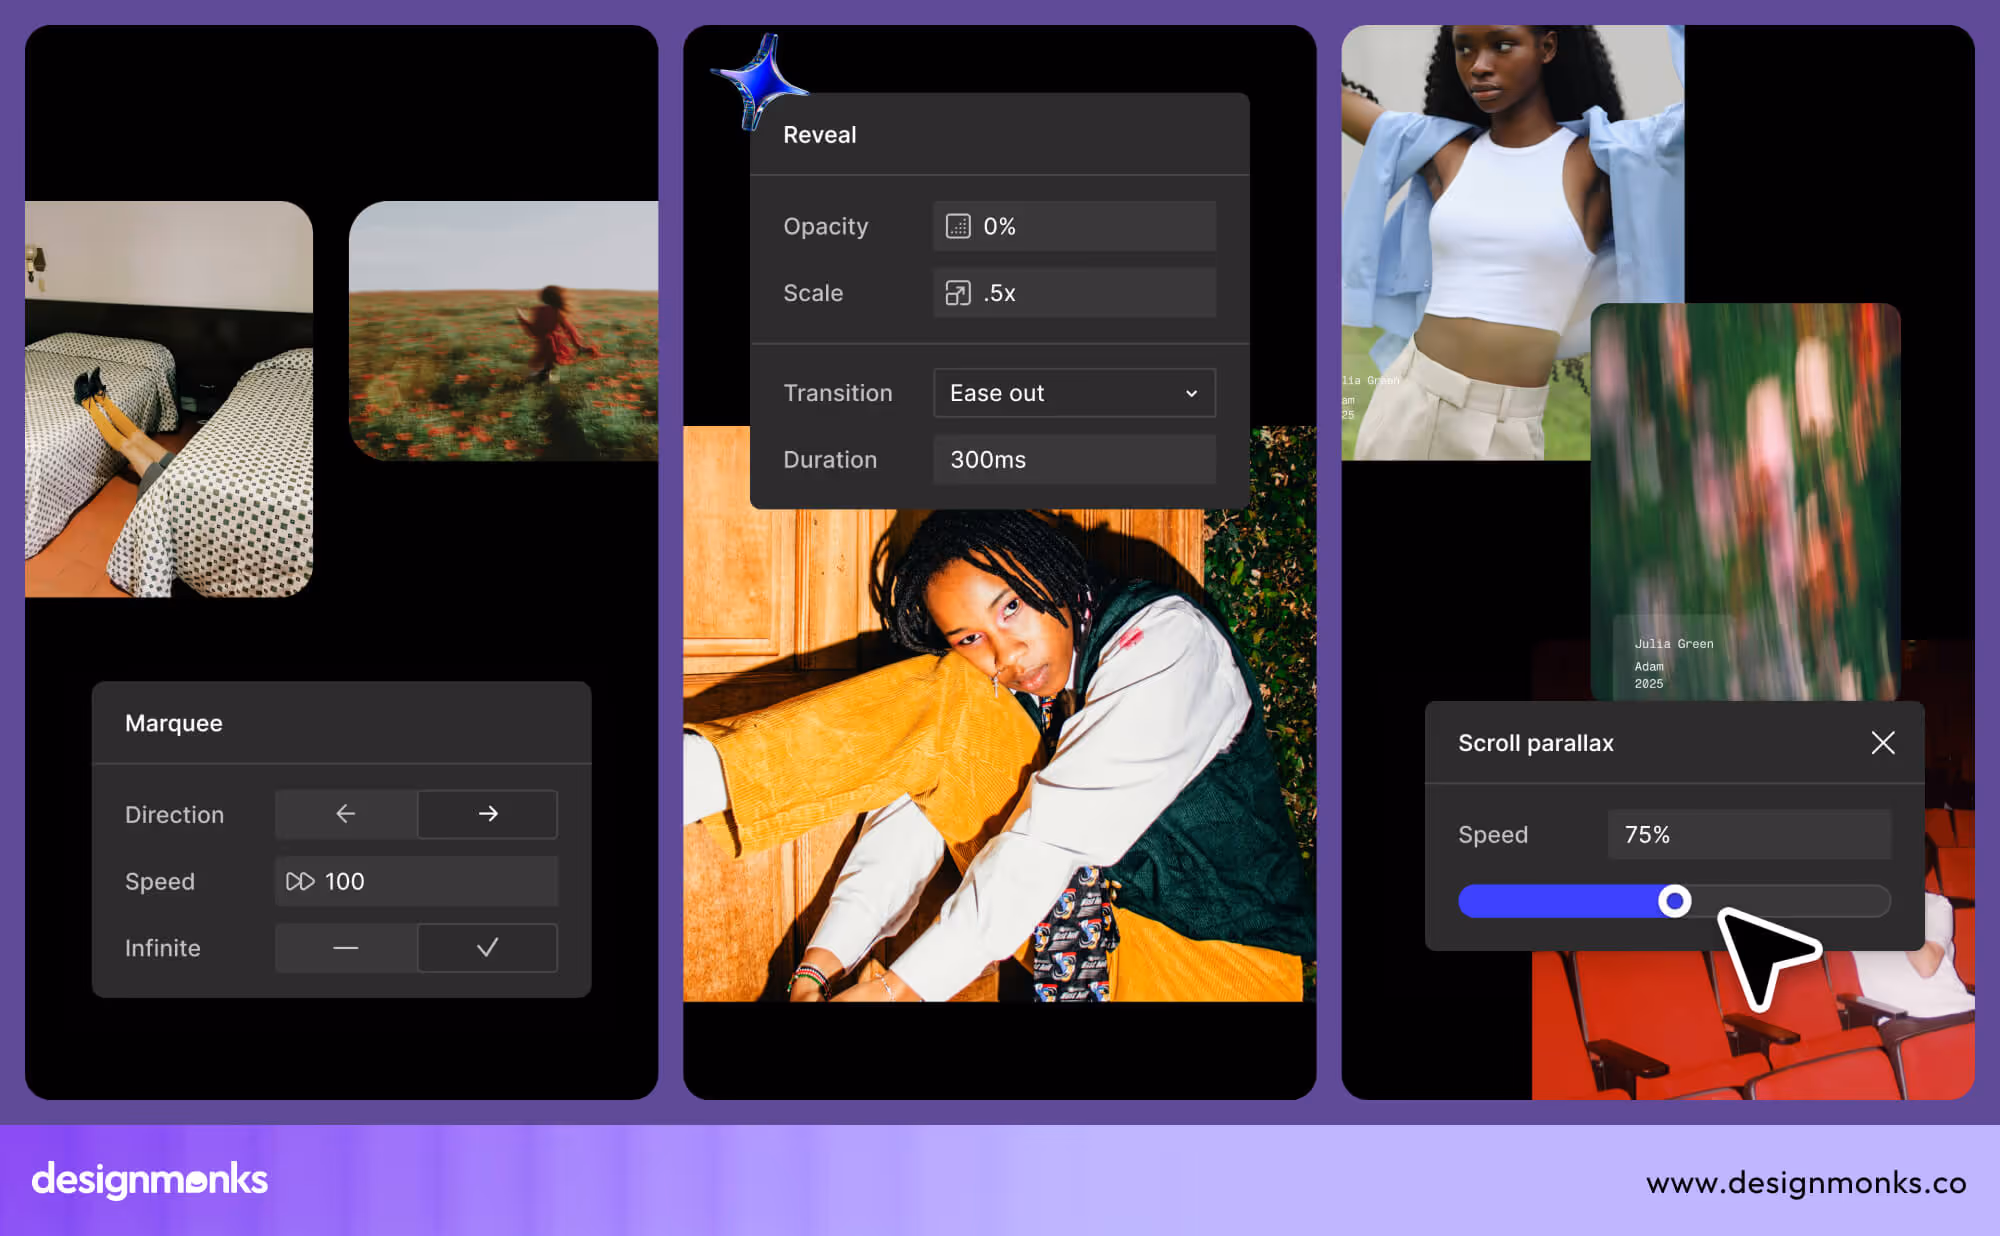Click the blue parallax speed slider handle
Image resolution: width=2000 pixels, height=1236 pixels.
[x=1674, y=901]
